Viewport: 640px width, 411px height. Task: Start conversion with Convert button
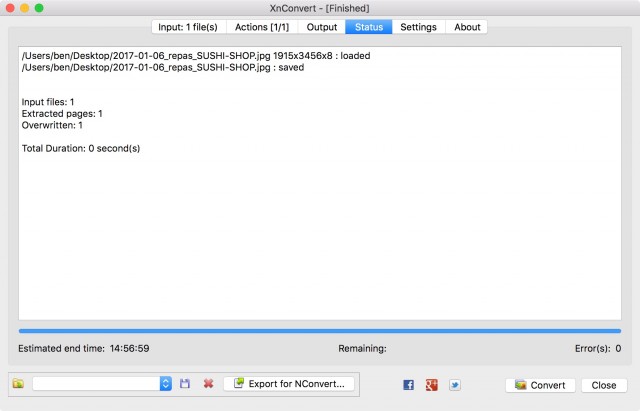540,385
